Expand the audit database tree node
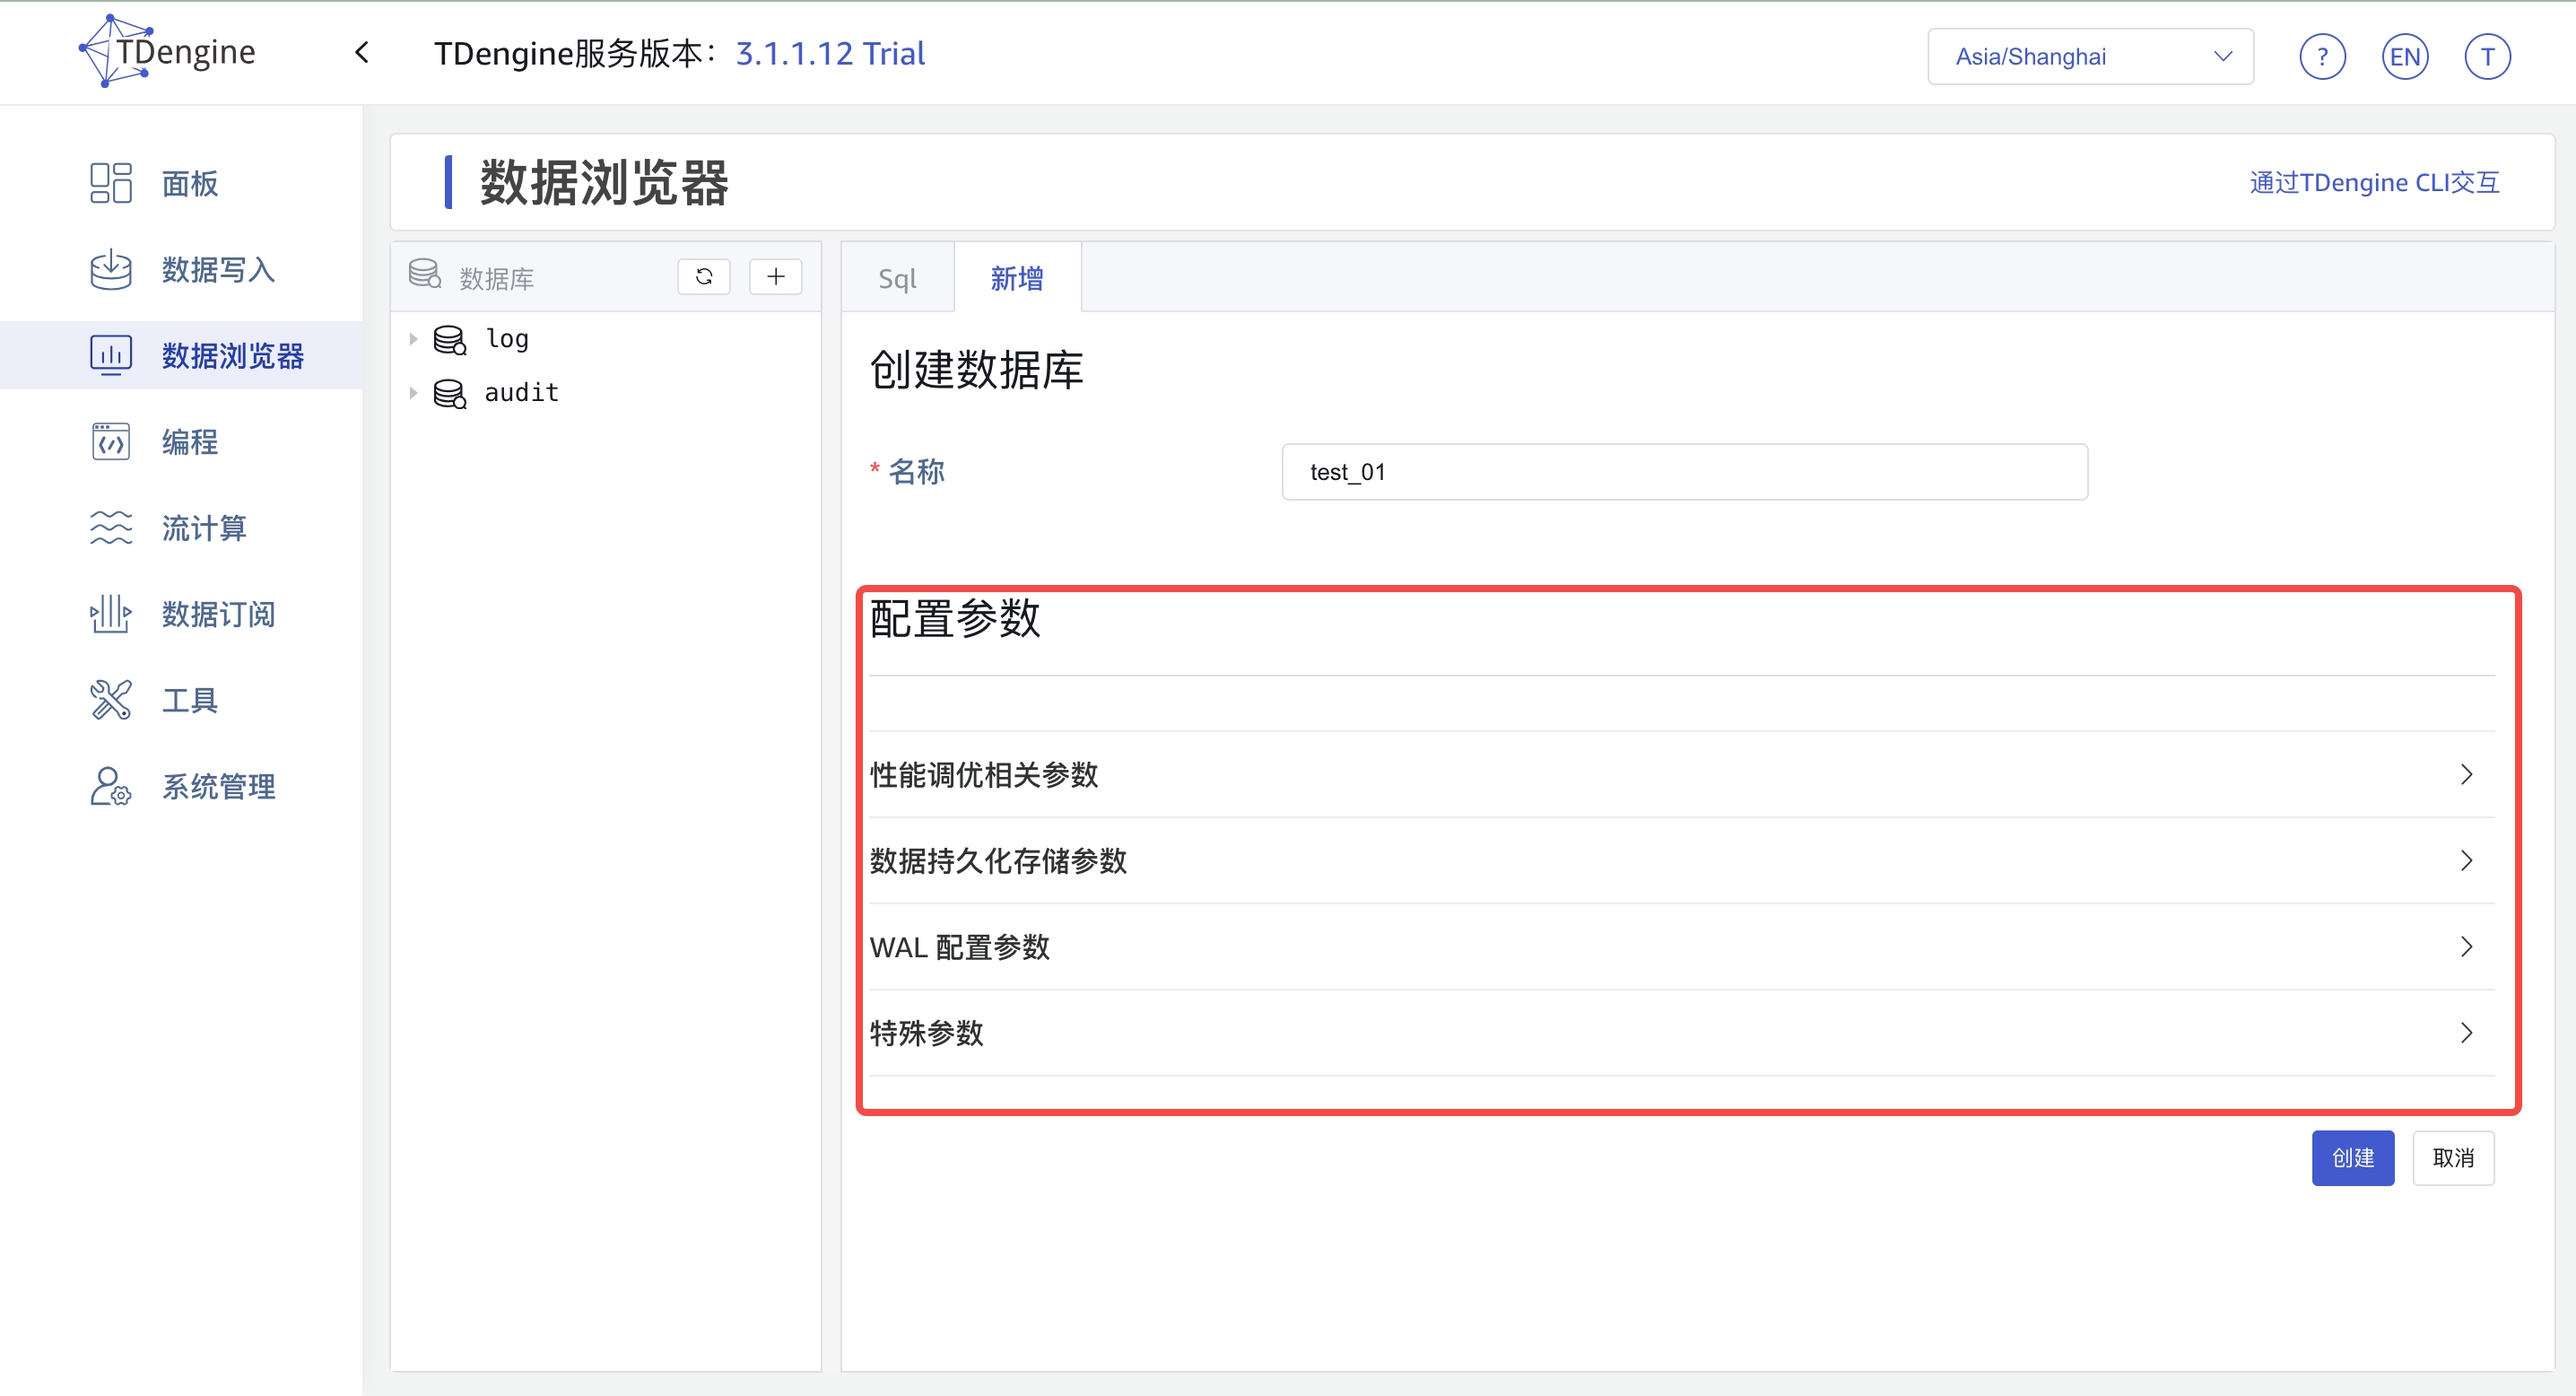The image size is (2576, 1396). point(413,393)
